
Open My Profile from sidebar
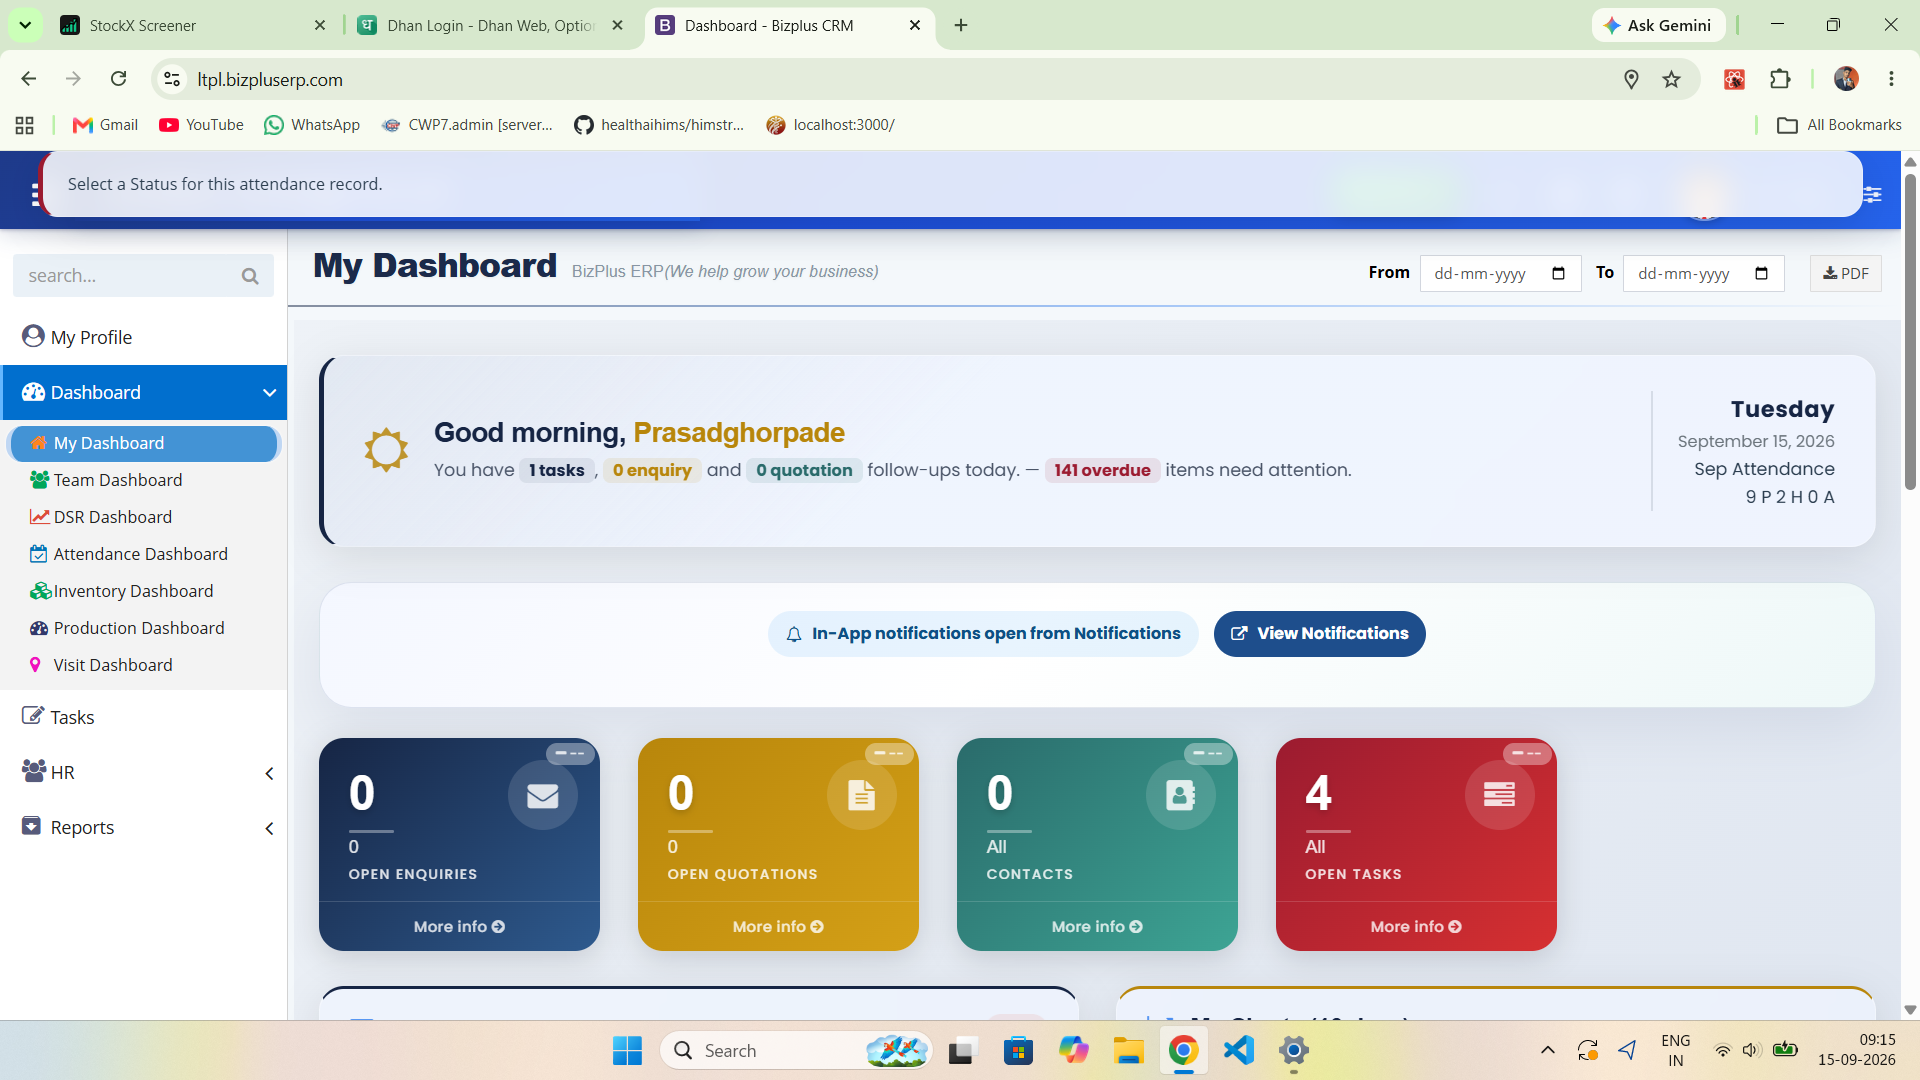[x=77, y=337]
